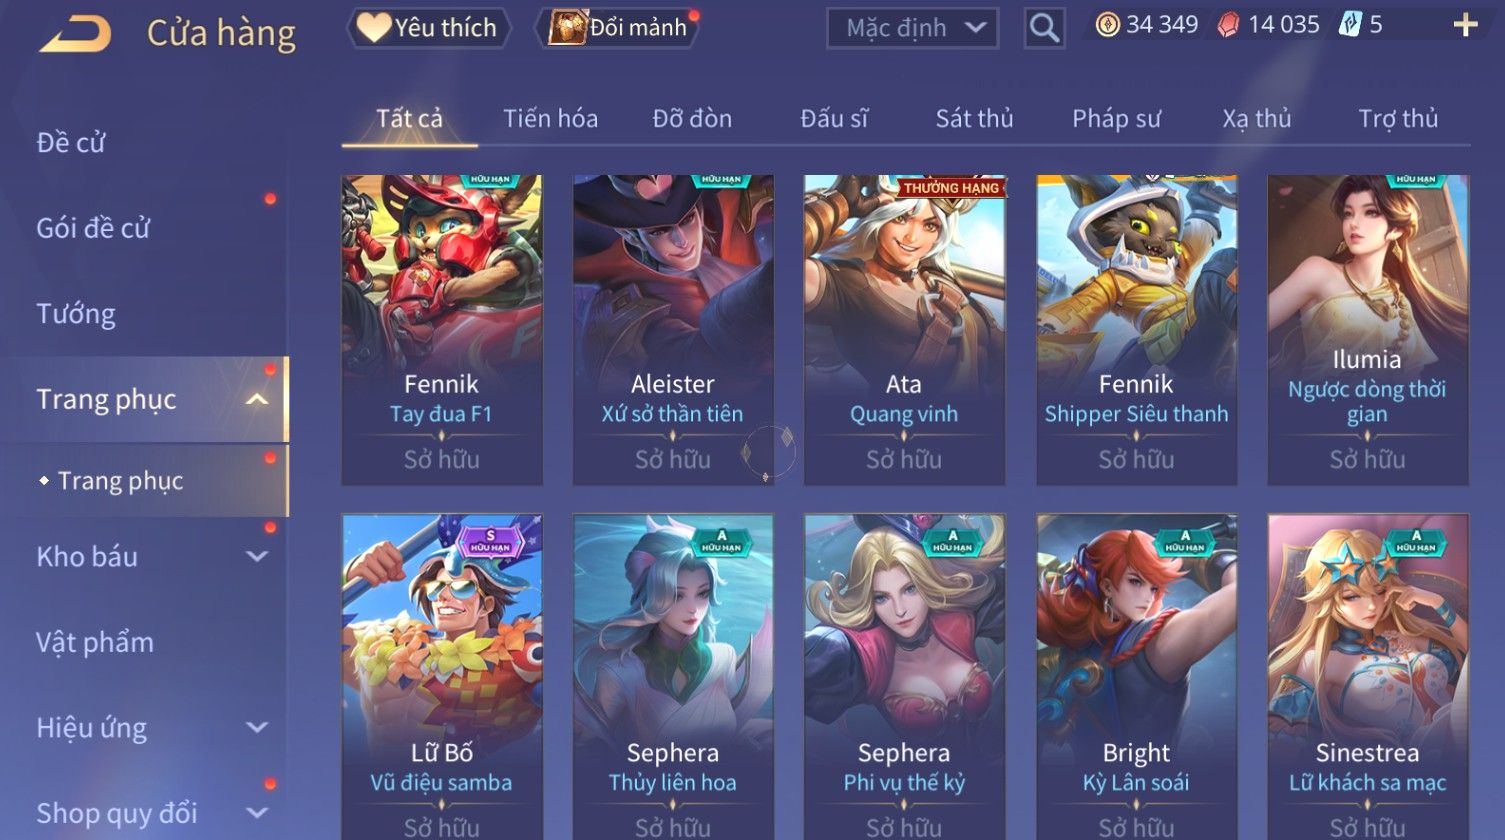Select the Fennik Tay đua F1 skin card
The width and height of the screenshot is (1505, 840).
(442, 330)
